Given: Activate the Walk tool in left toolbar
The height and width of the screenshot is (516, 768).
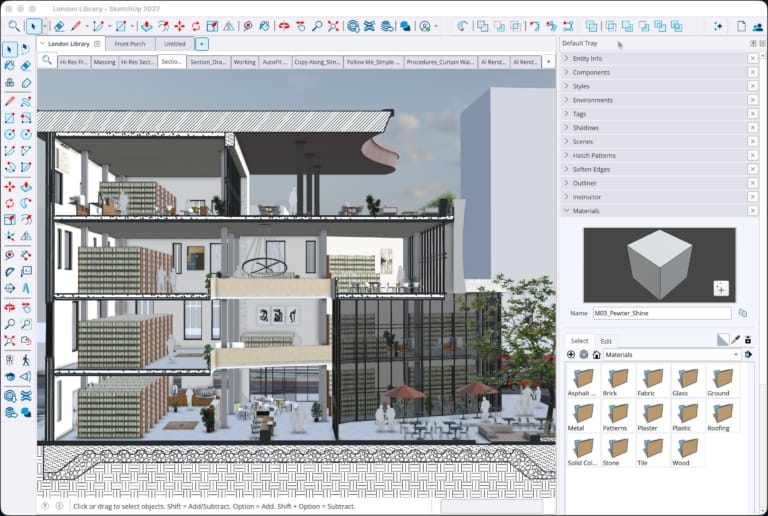Looking at the screenshot, I should [x=25, y=360].
